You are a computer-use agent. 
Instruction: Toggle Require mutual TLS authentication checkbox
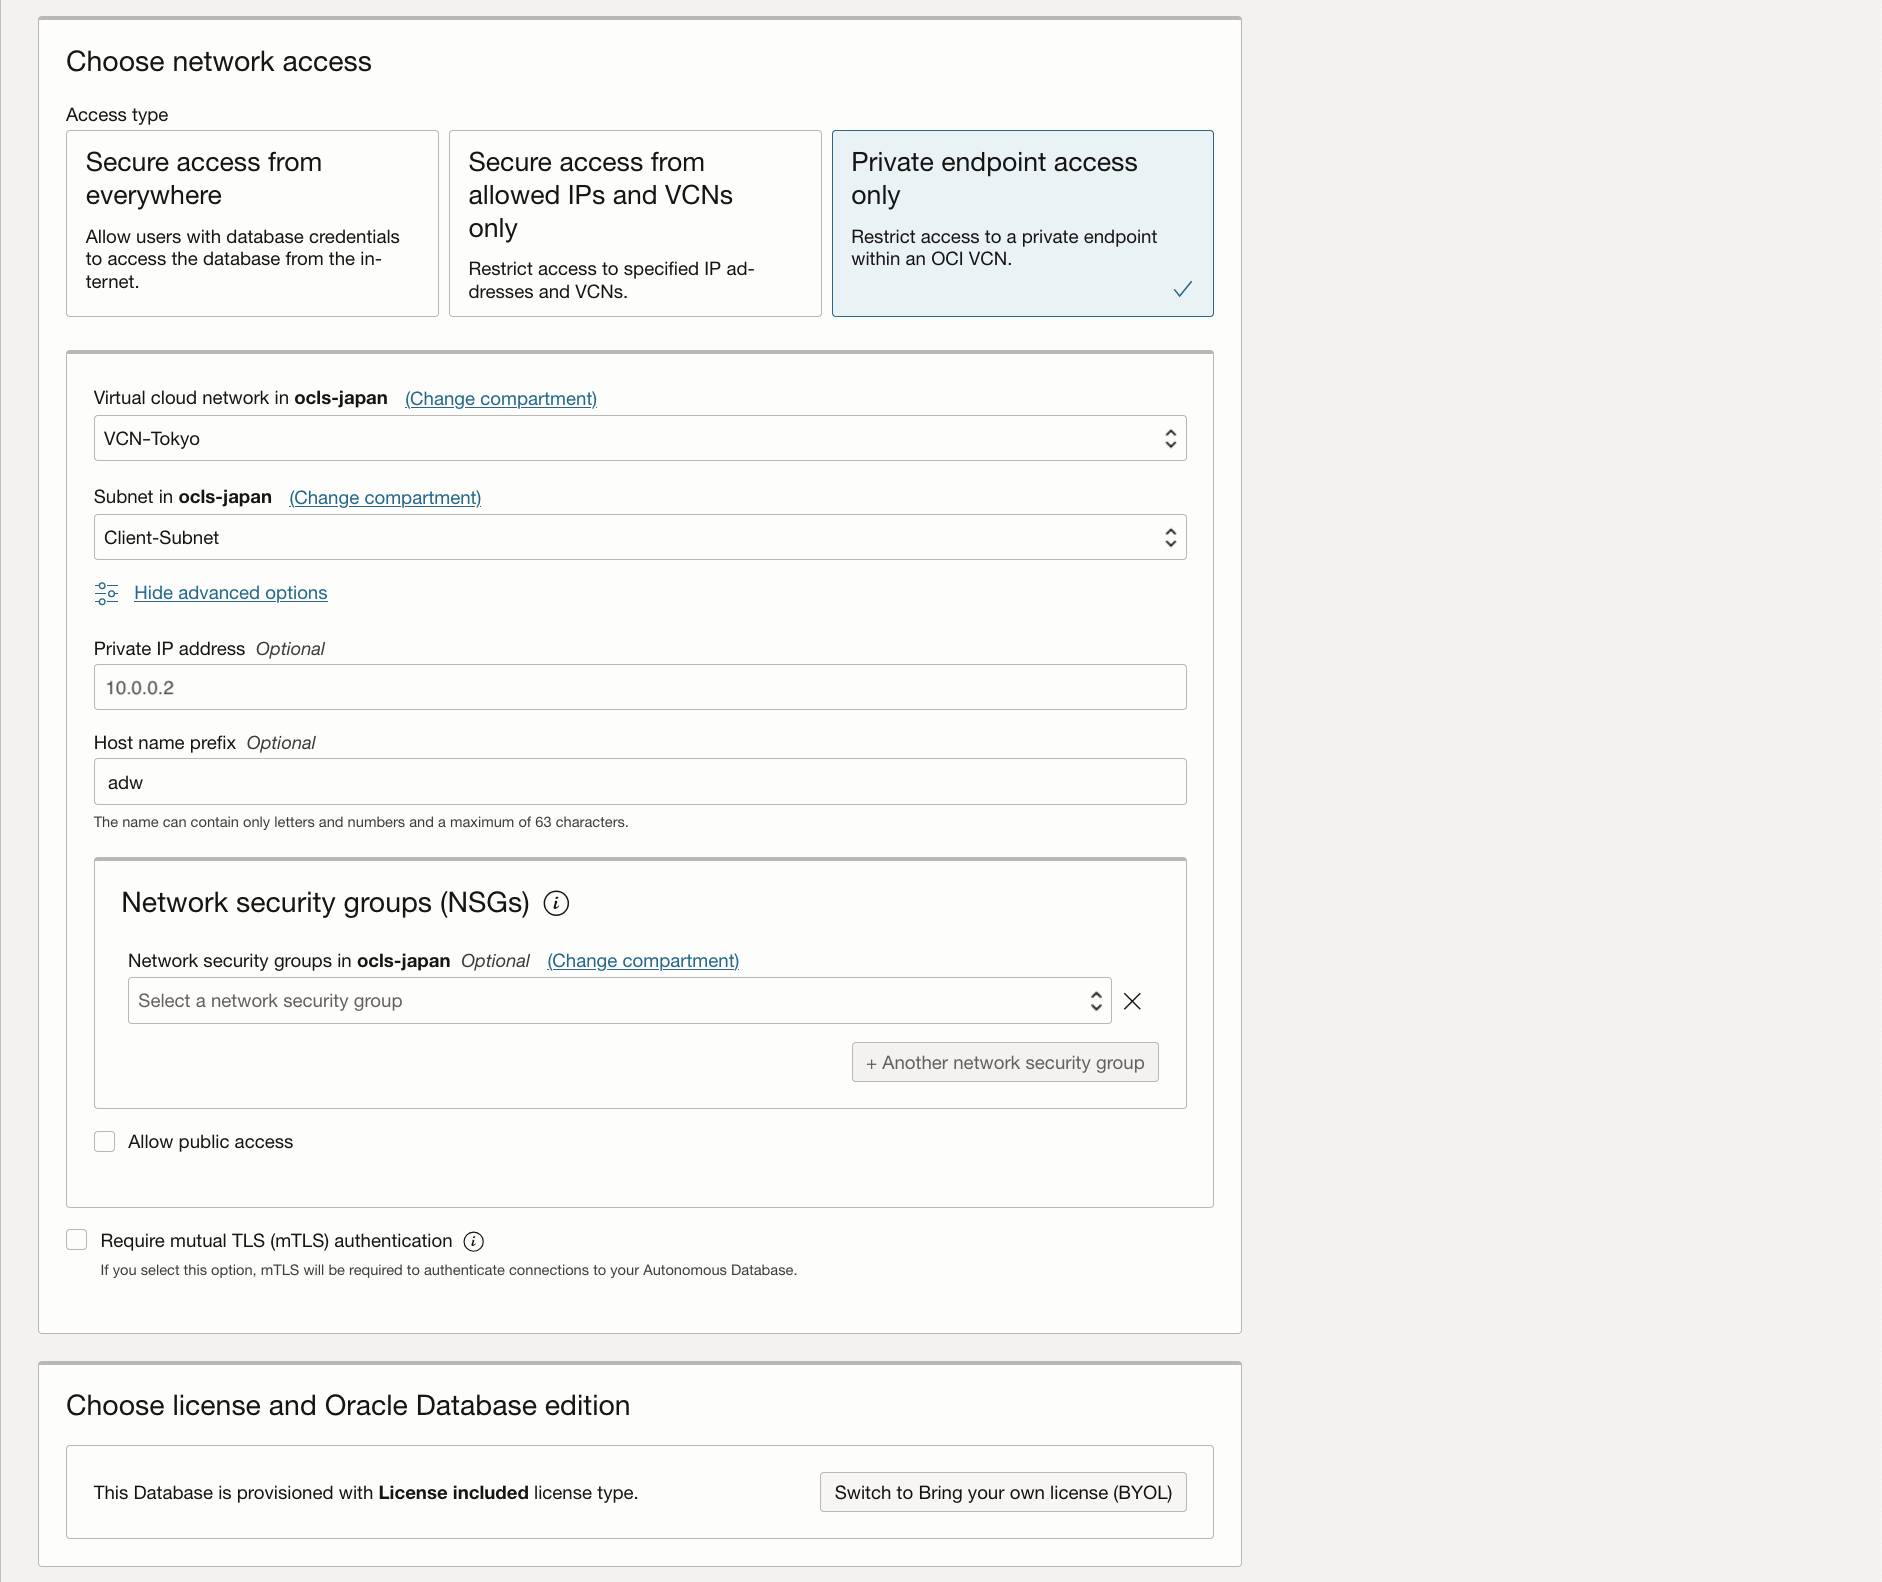pyautogui.click(x=77, y=1240)
